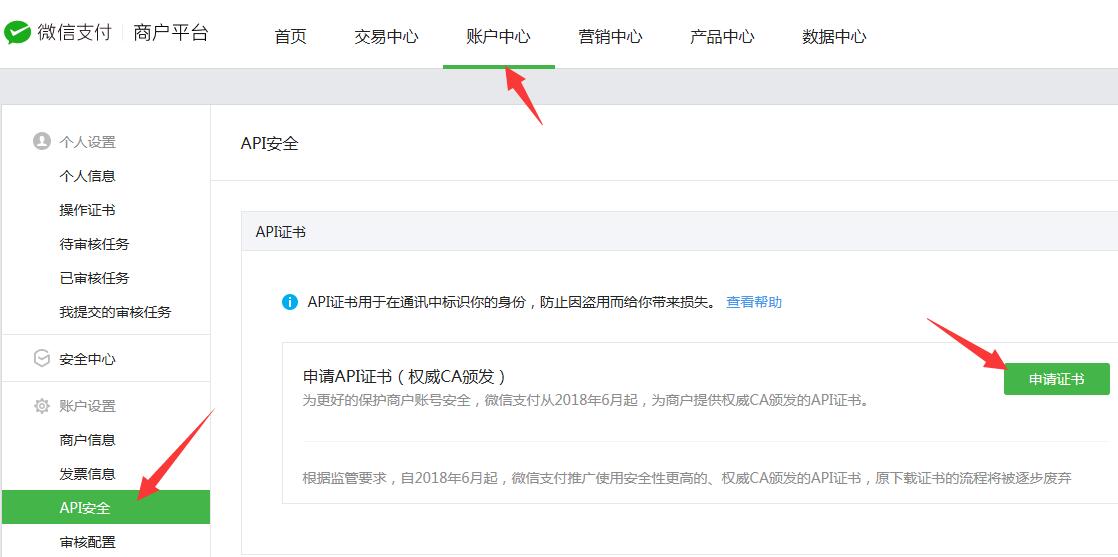The image size is (1118, 557).
Task: Open the 首页 tab
Action: coord(290,37)
